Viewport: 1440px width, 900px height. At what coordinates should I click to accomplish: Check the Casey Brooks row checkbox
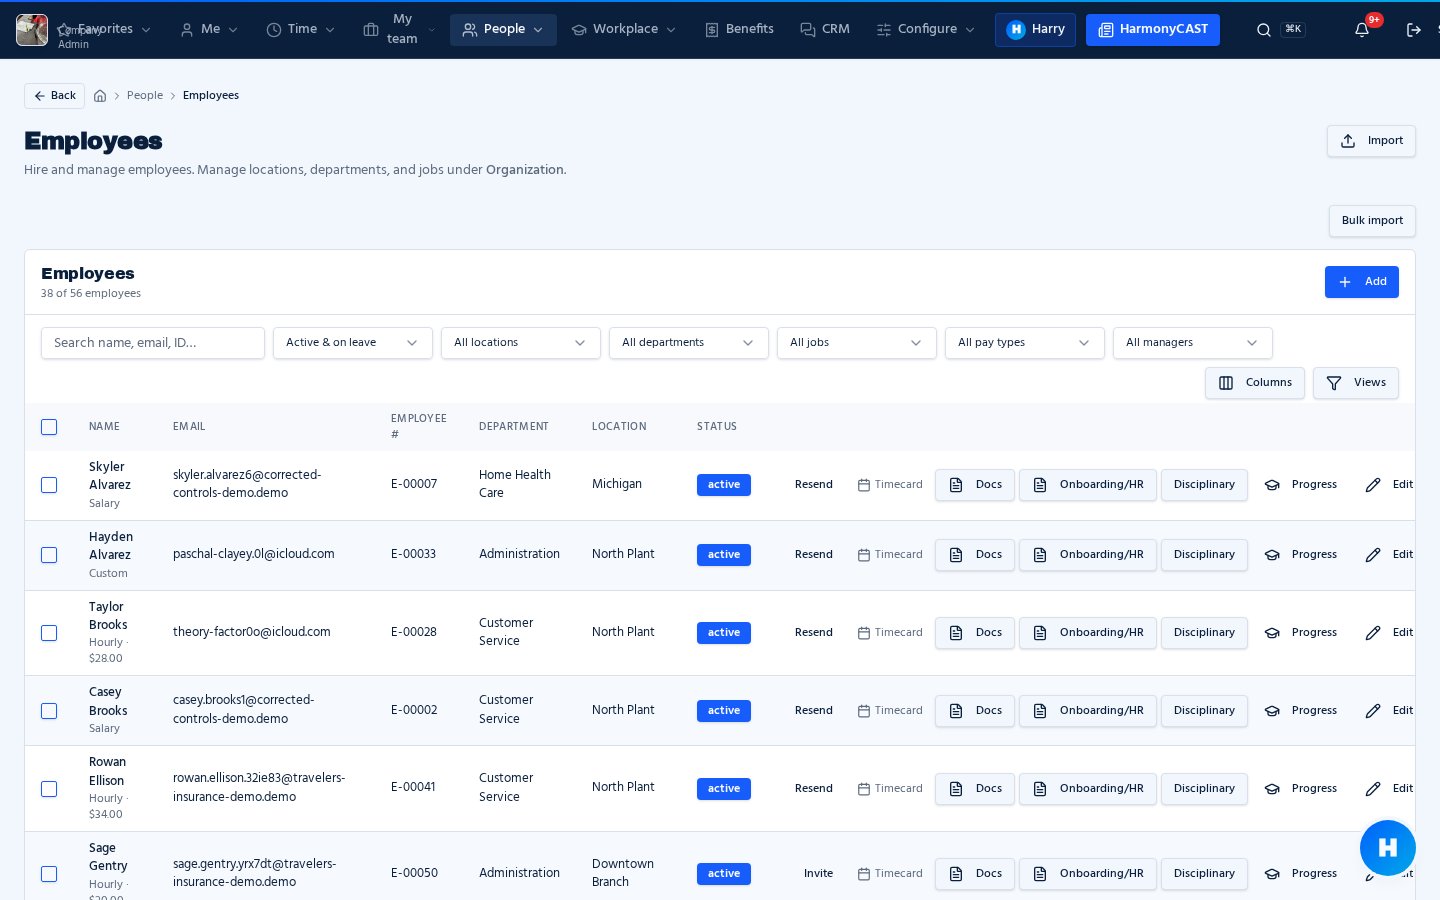[x=49, y=711]
